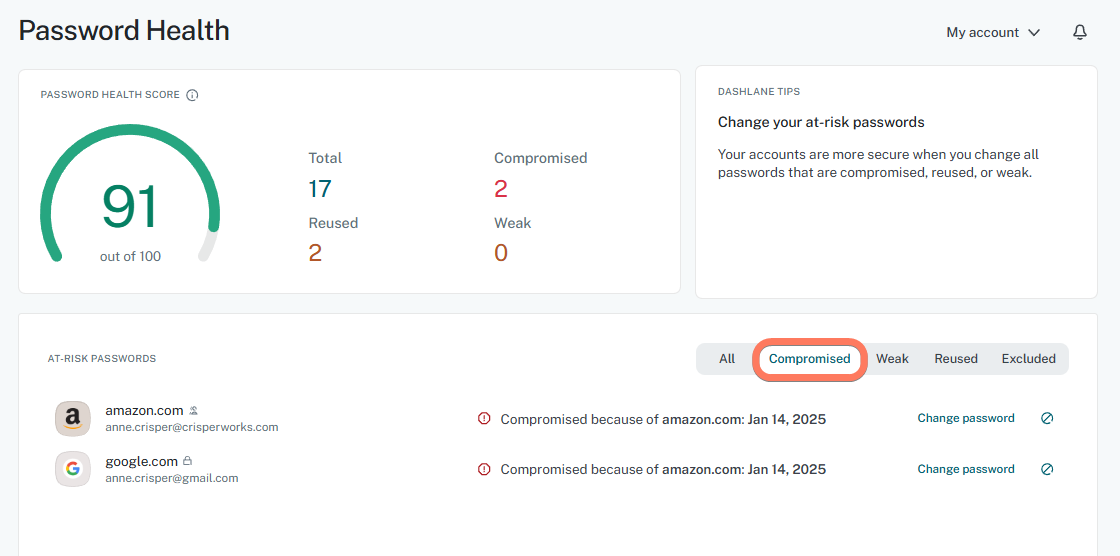1120x556 pixels.
Task: Expand the My account dropdown
Action: (x=993, y=32)
